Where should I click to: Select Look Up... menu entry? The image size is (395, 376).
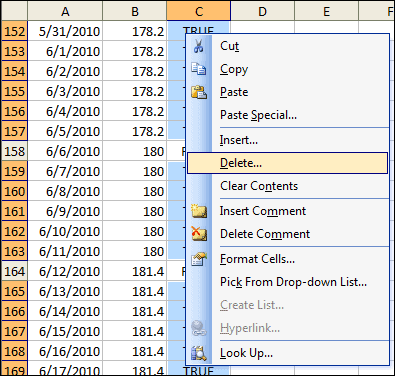[x=287, y=353]
